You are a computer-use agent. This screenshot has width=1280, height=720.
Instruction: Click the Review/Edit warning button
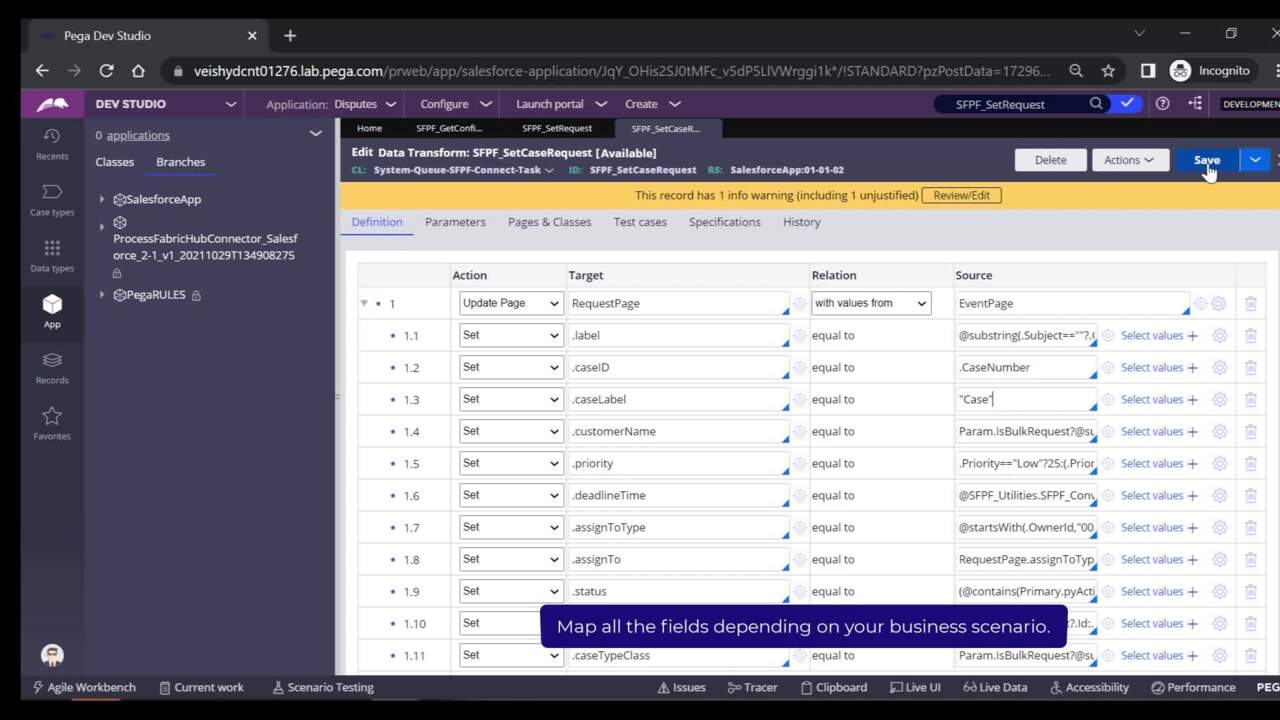pyautogui.click(x=960, y=196)
